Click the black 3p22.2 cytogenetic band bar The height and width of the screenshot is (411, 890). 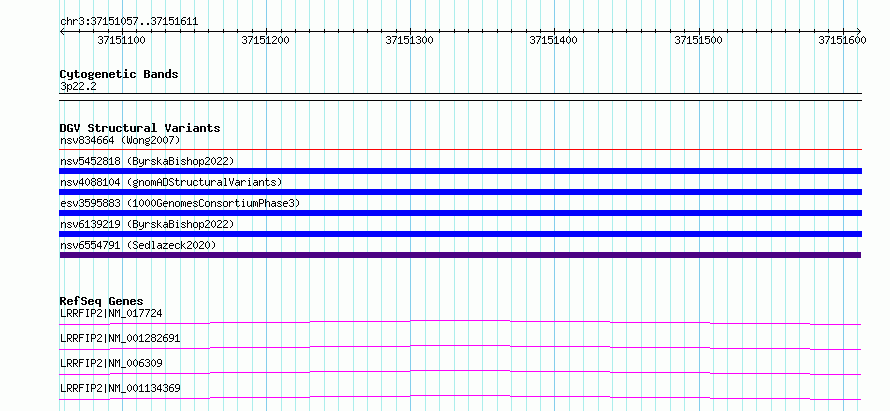(461, 97)
